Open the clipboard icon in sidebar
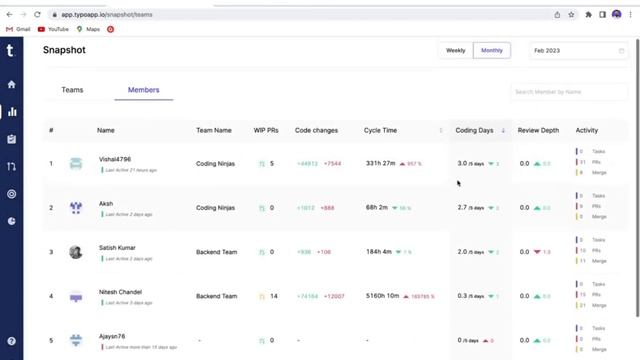 [11, 139]
